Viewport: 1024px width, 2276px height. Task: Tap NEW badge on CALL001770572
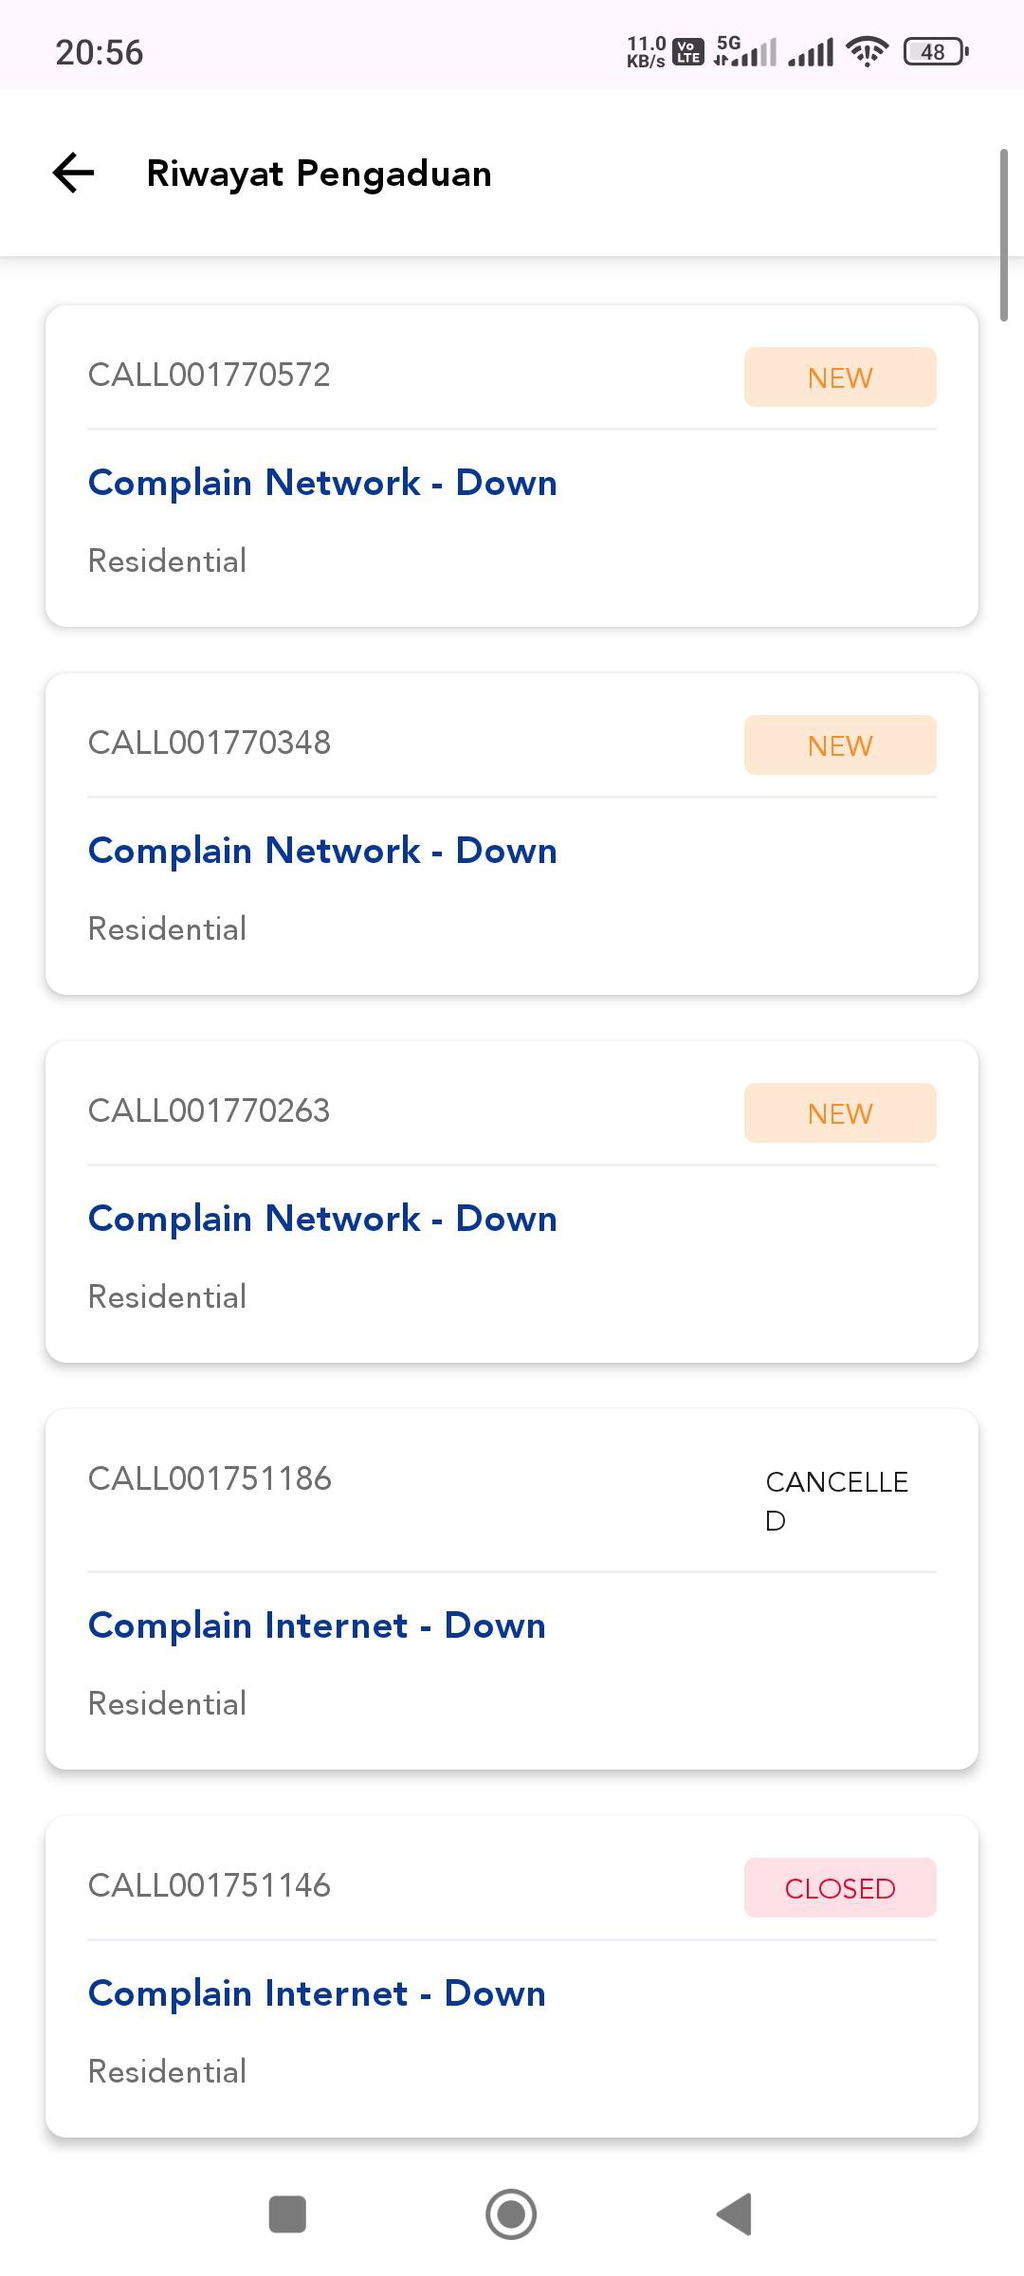point(840,377)
